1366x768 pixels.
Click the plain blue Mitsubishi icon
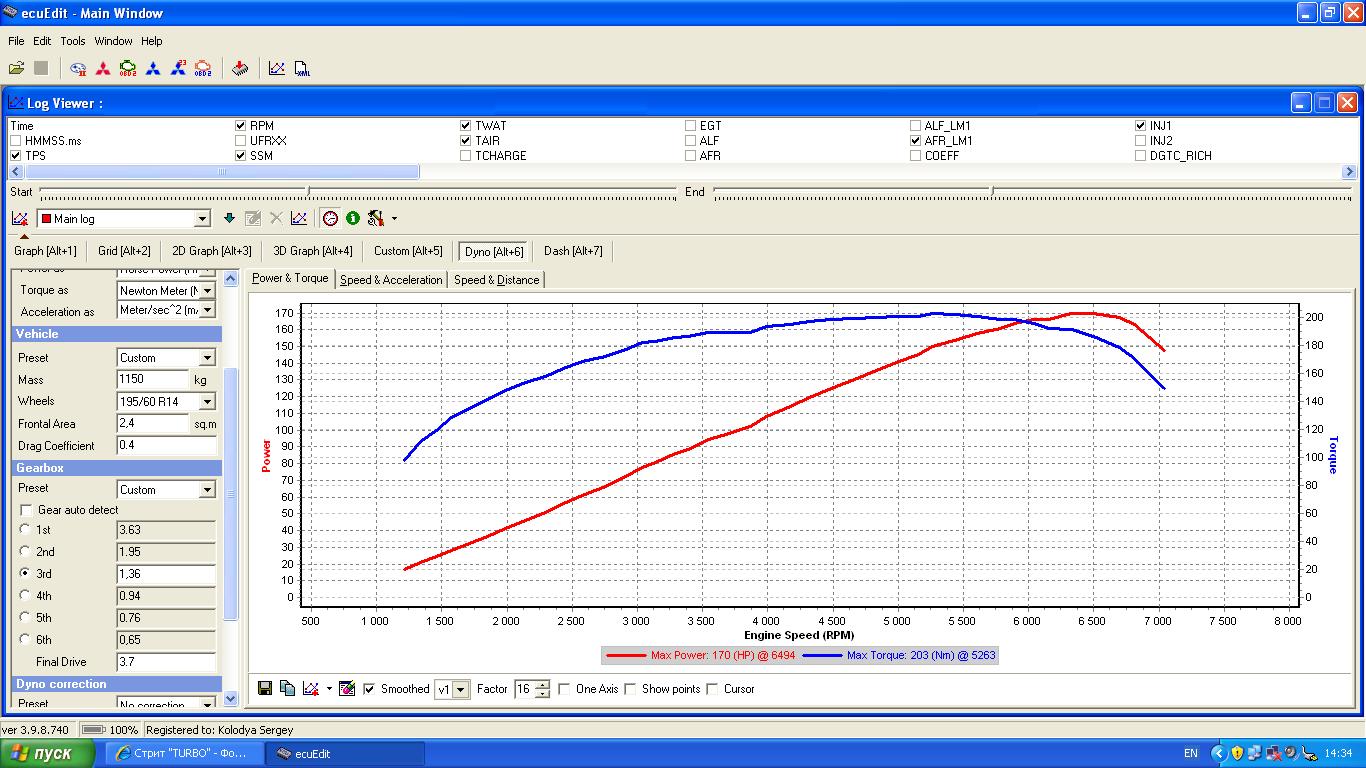click(153, 68)
